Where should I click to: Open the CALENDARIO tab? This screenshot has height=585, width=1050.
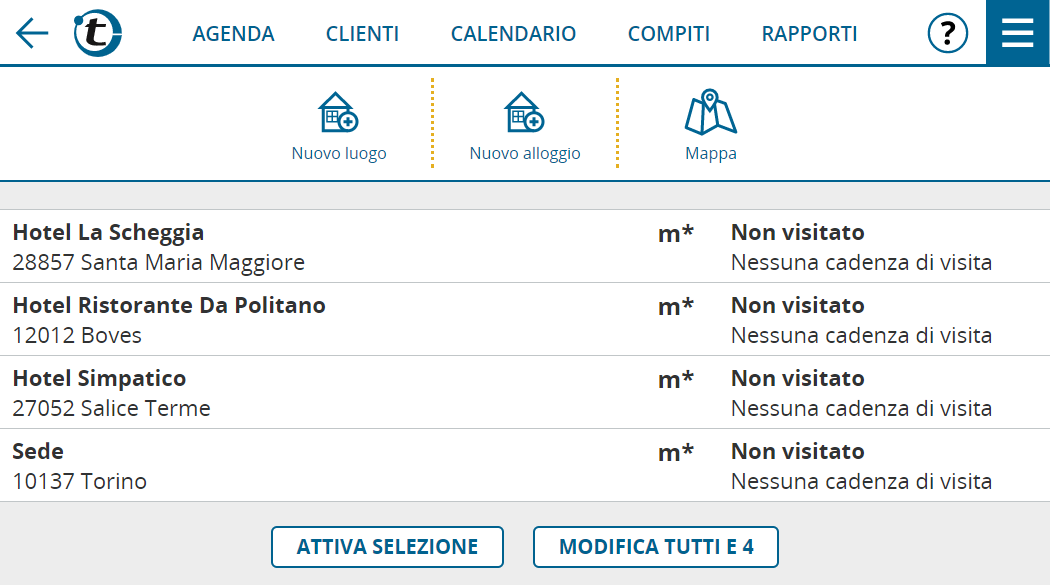click(x=513, y=33)
